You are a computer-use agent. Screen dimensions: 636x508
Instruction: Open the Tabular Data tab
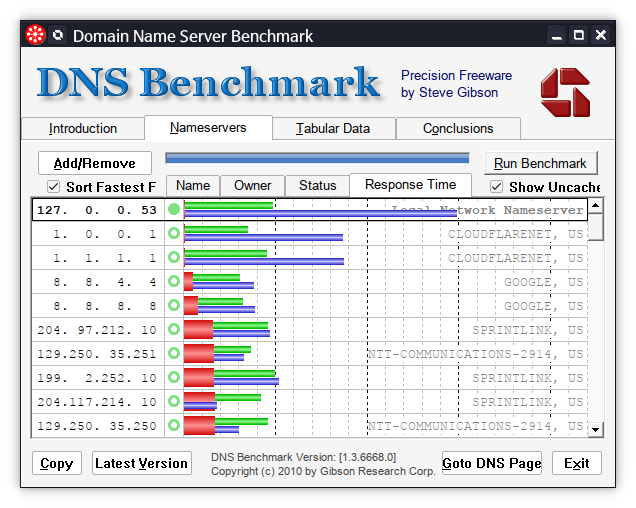point(333,129)
